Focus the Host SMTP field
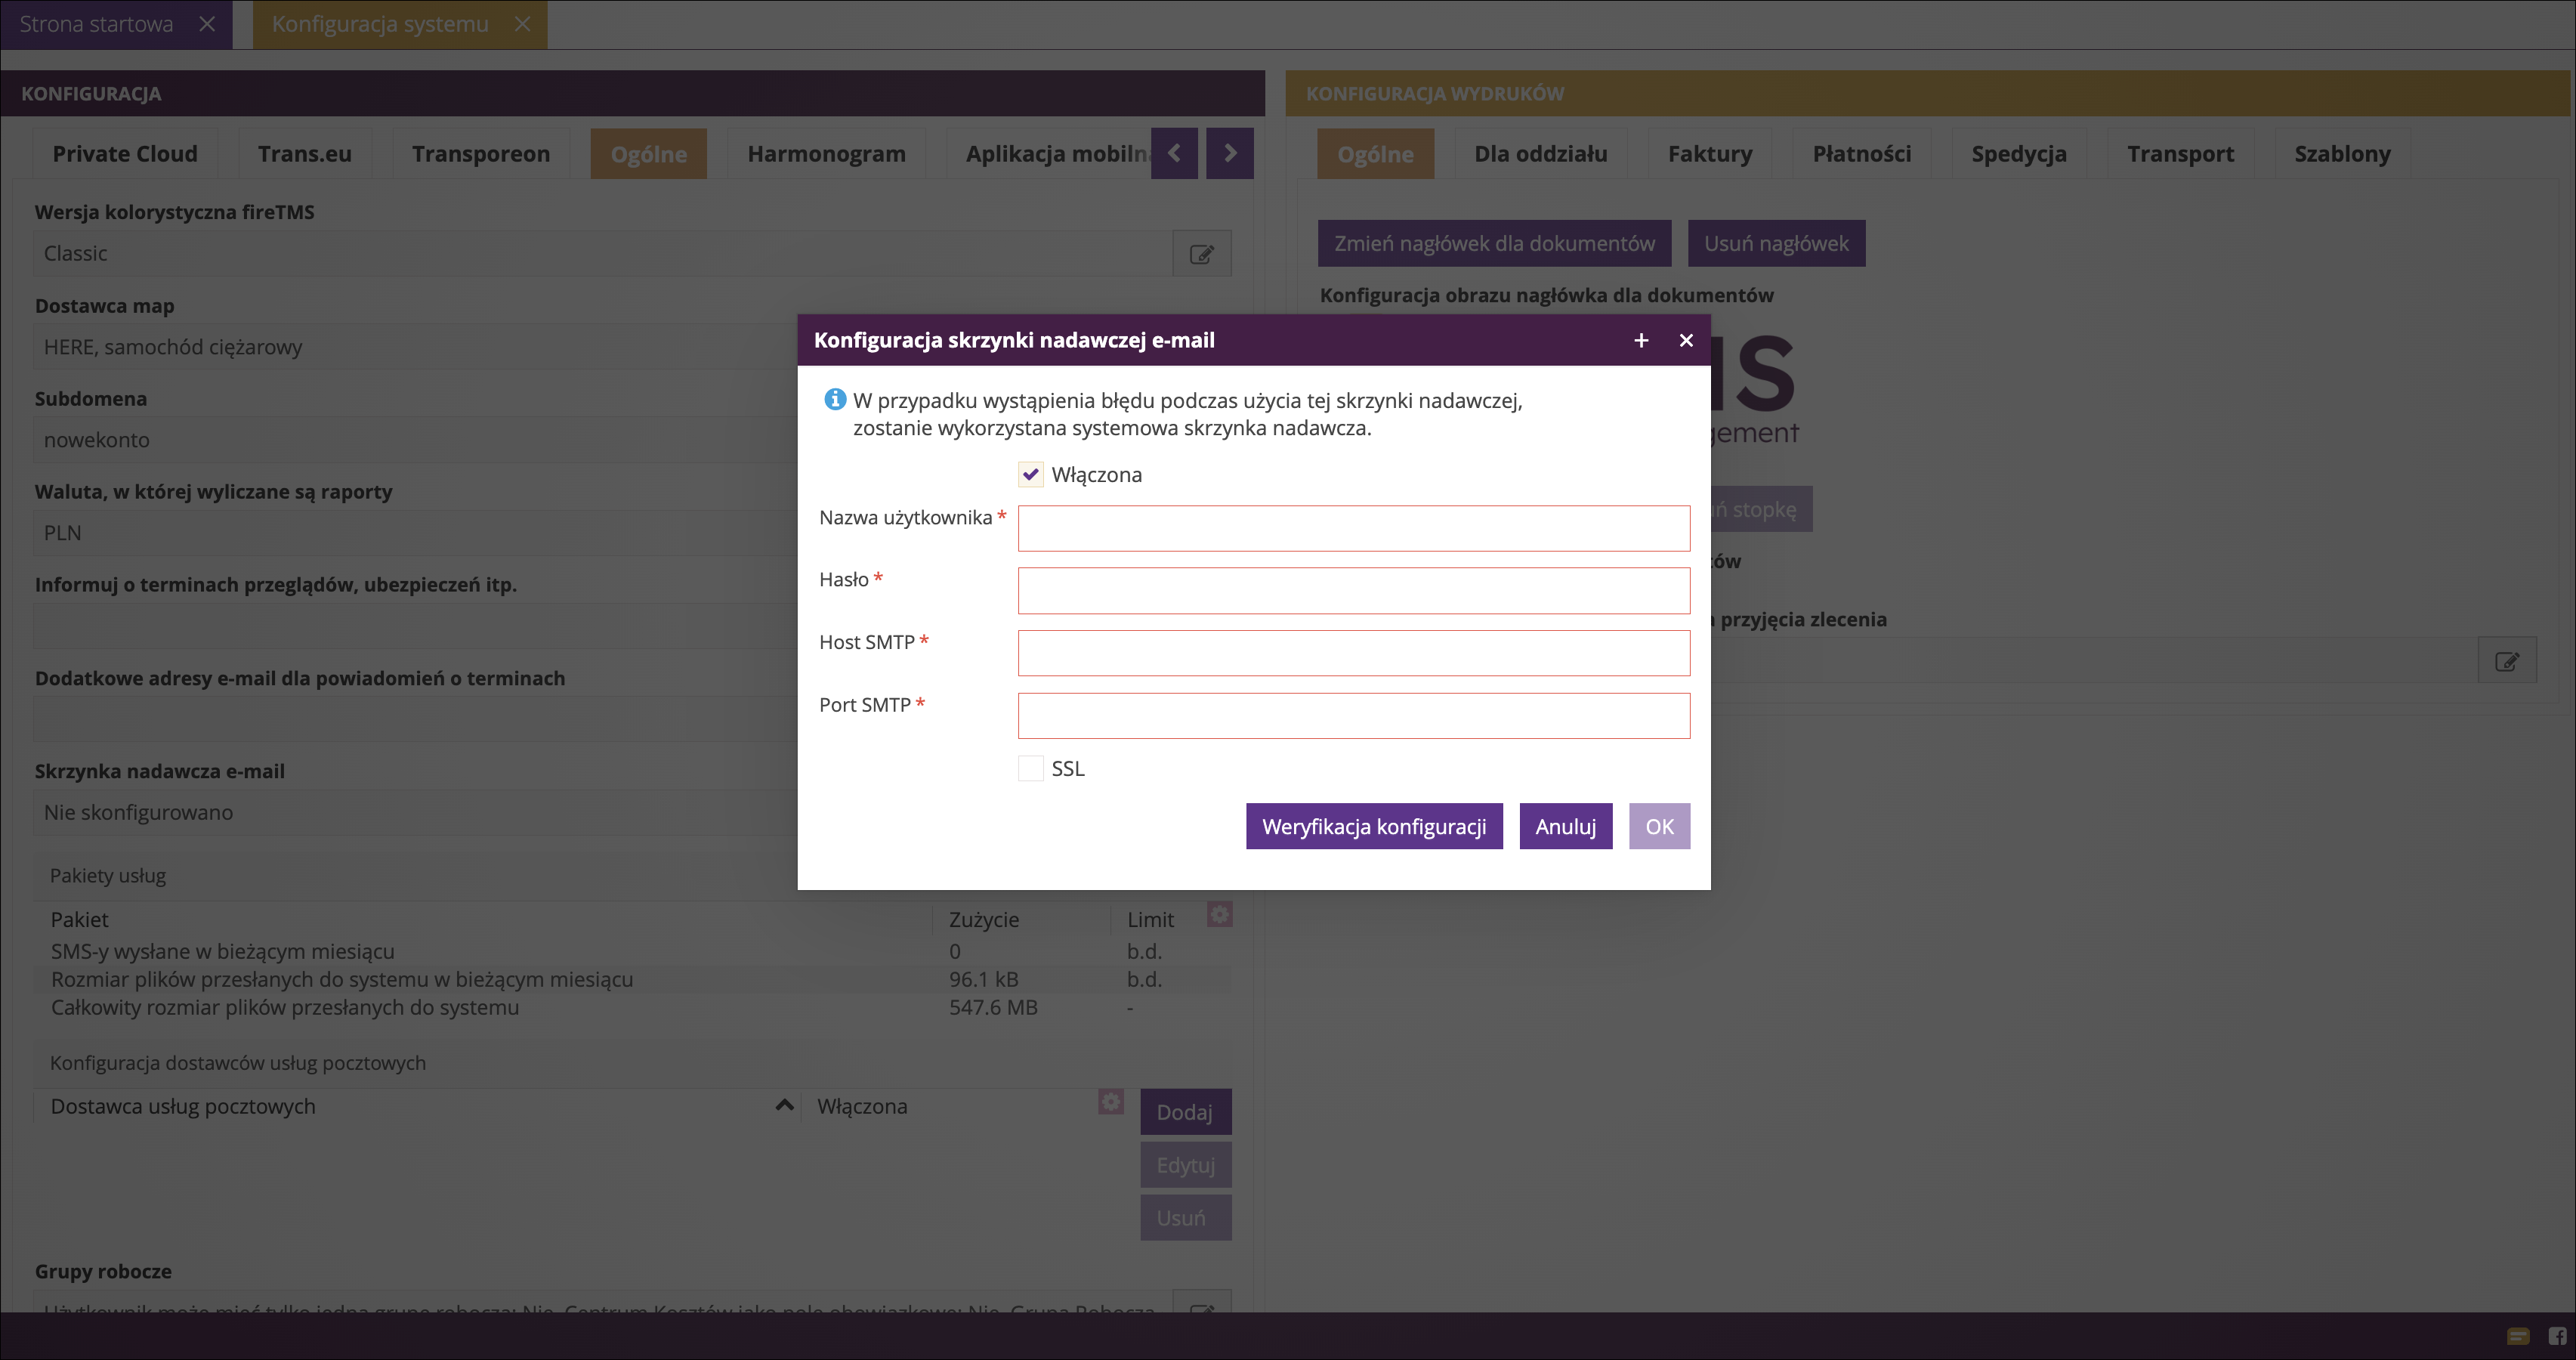 point(1354,653)
